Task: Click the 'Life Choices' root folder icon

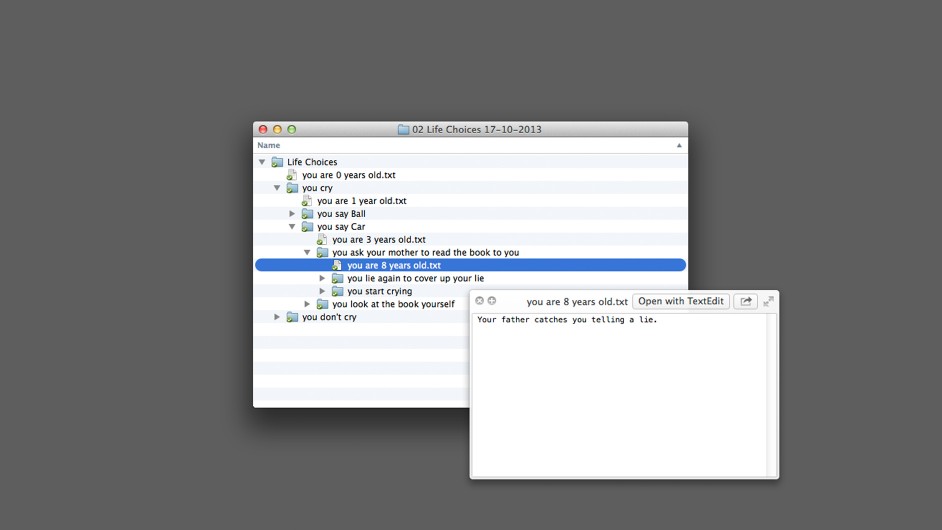Action: tap(277, 162)
